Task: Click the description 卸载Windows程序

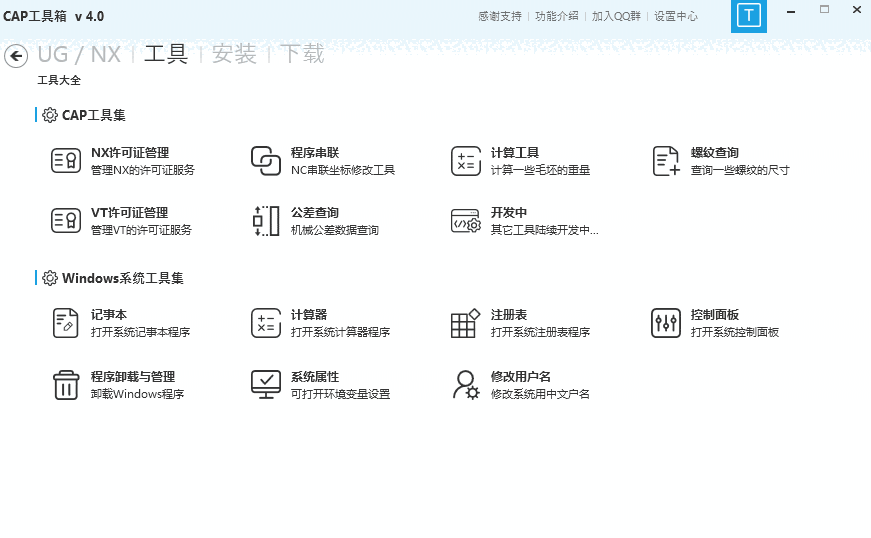Action: point(138,394)
